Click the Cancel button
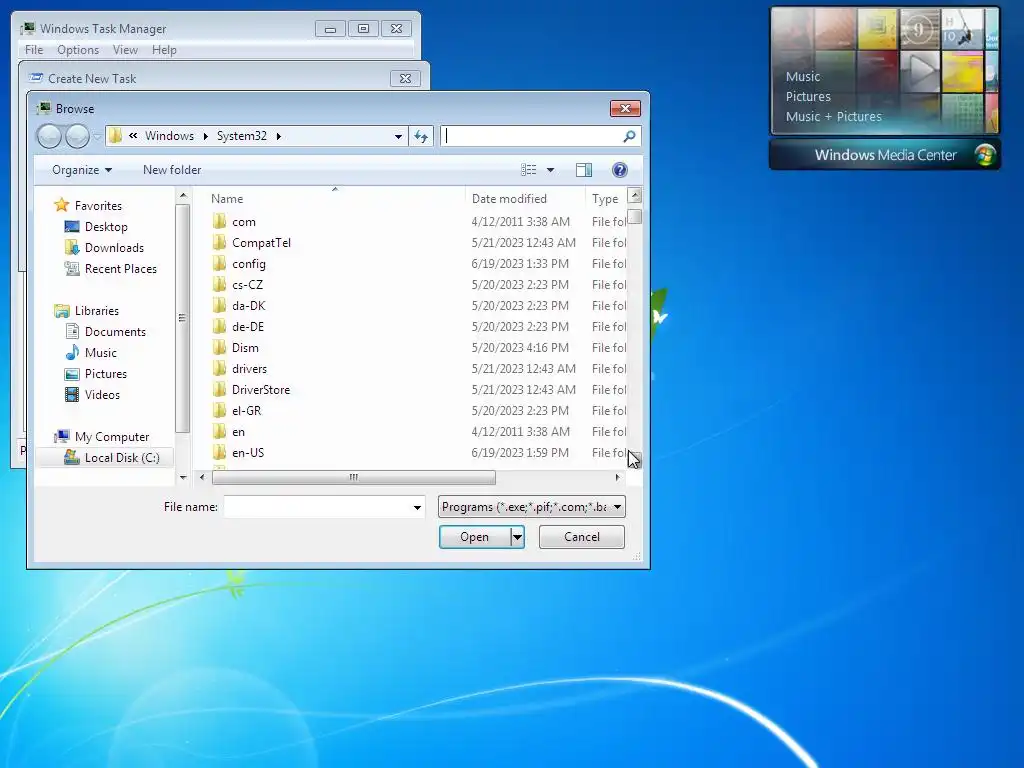 (x=581, y=537)
